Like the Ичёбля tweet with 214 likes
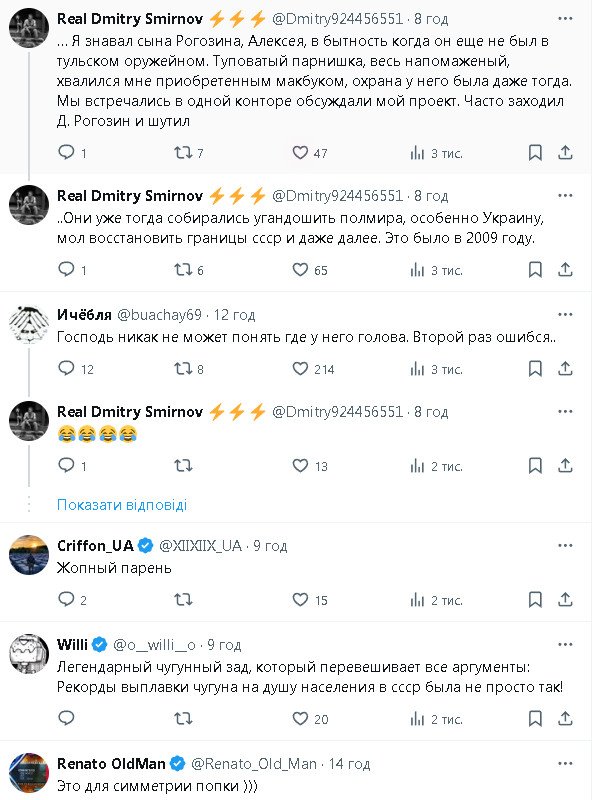The height and width of the screenshot is (800, 600). (300, 369)
